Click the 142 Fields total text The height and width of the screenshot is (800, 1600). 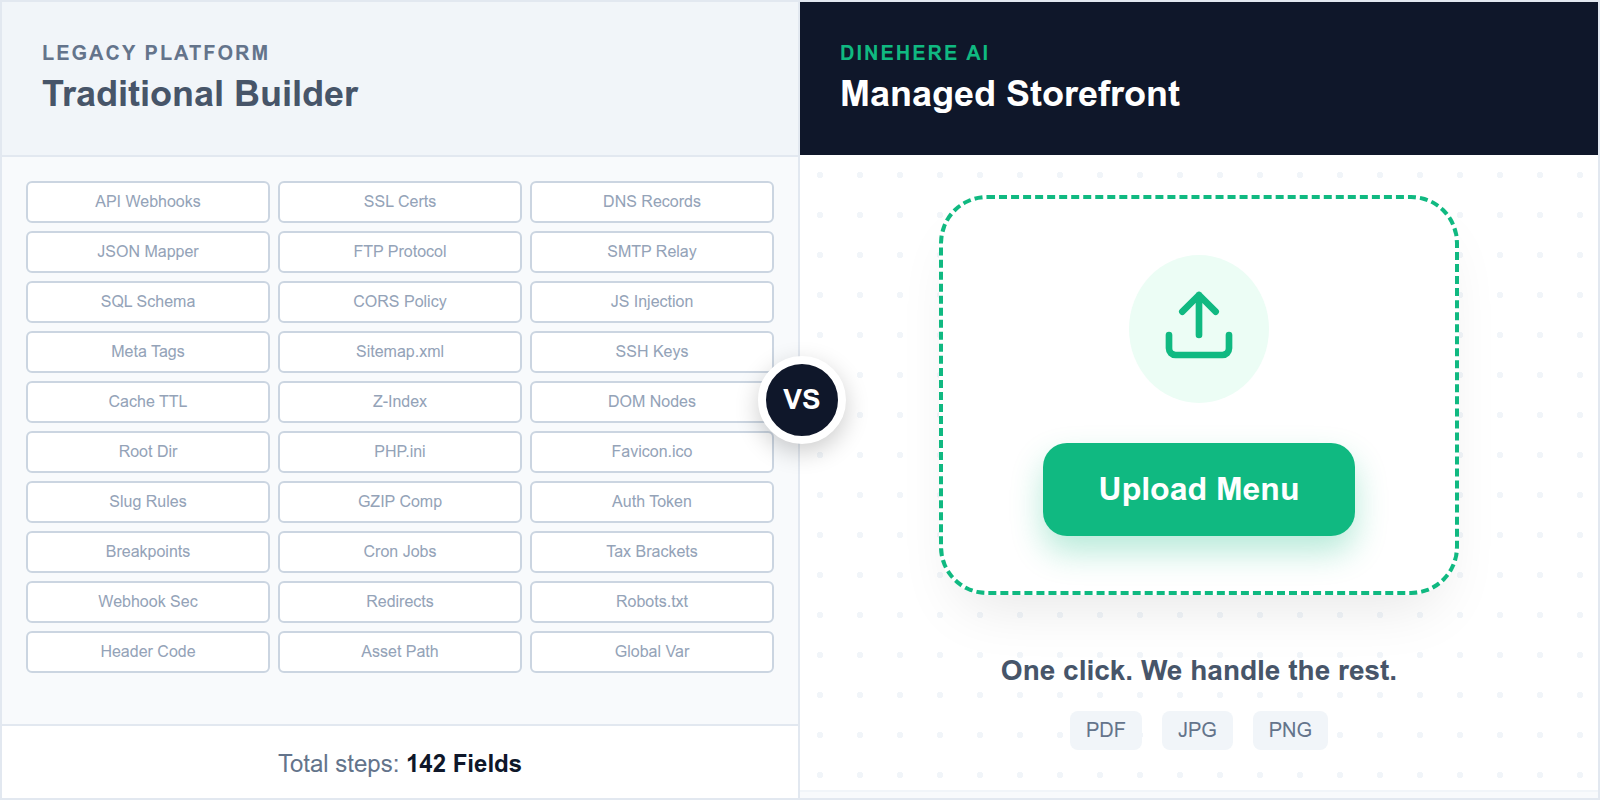click(x=464, y=764)
